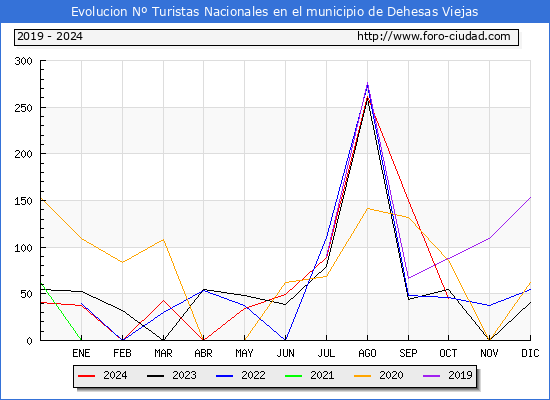Click the ABR month axis label
550x400 pixels.
(x=203, y=353)
